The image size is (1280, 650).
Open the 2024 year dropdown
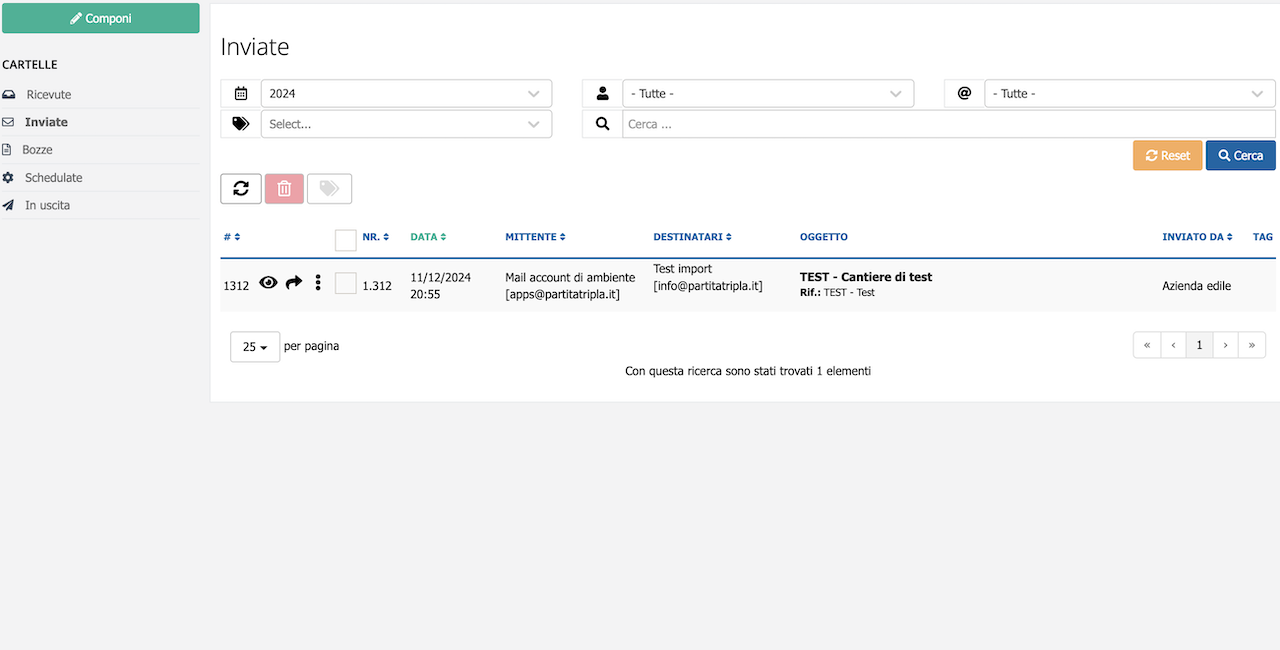pyautogui.click(x=406, y=94)
